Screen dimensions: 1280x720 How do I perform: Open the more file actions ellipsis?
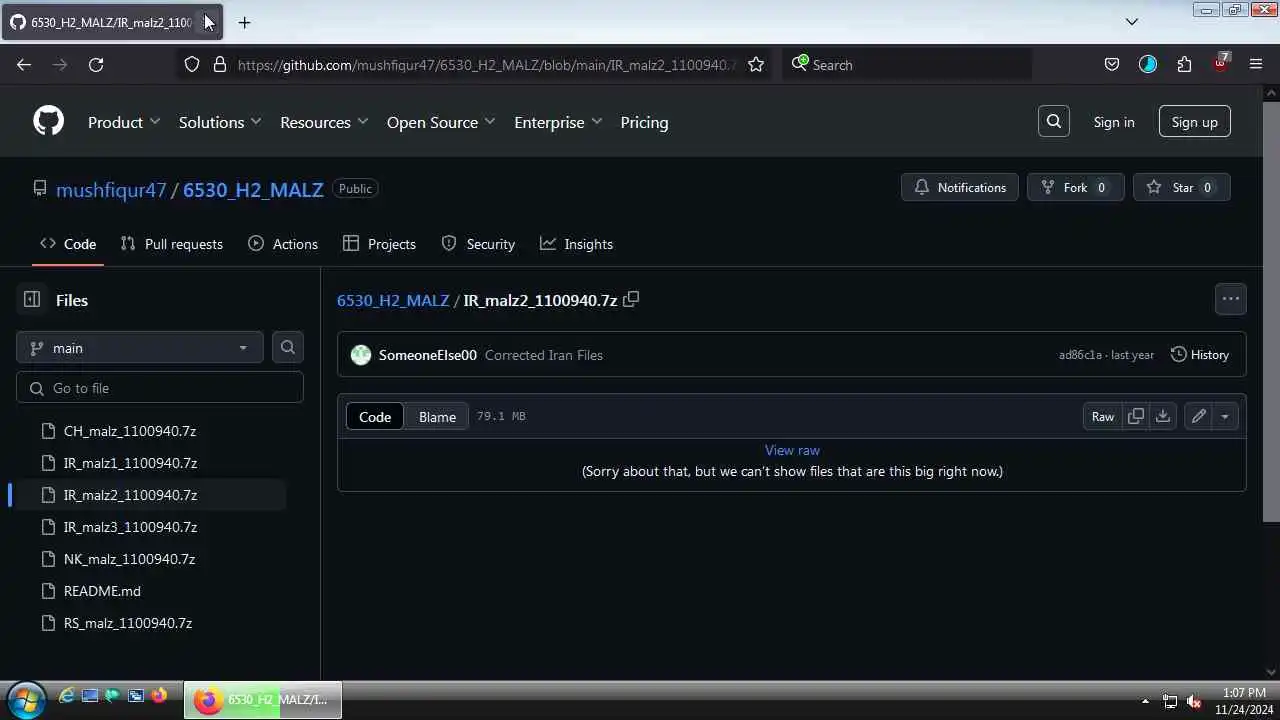pyautogui.click(x=1230, y=299)
